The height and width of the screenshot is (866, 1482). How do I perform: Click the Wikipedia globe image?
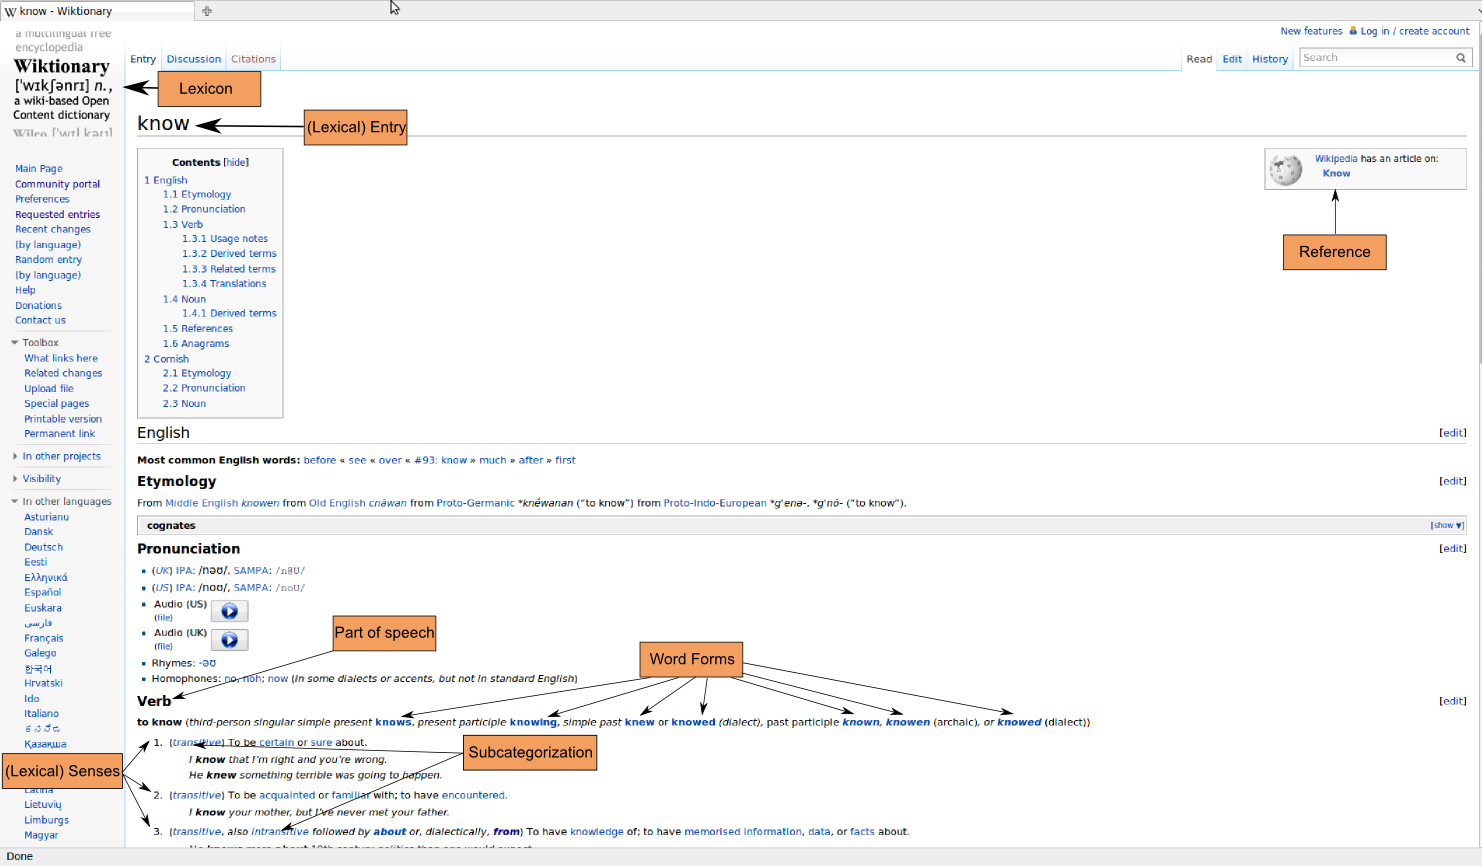point(1286,169)
